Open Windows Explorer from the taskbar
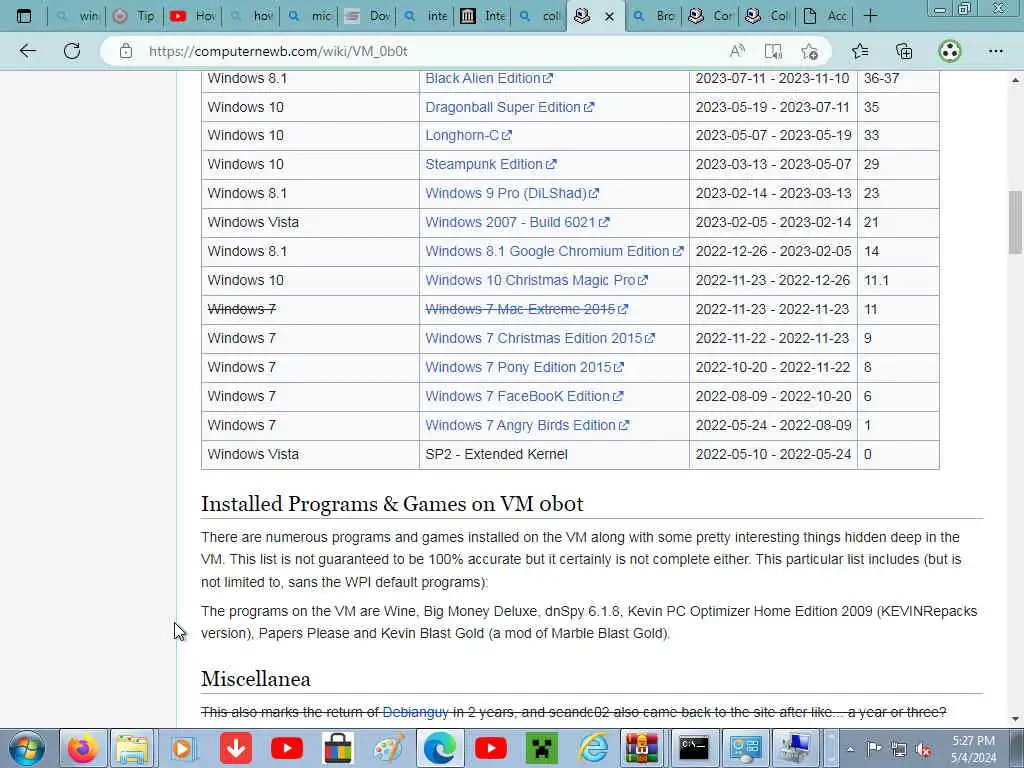 coord(133,748)
